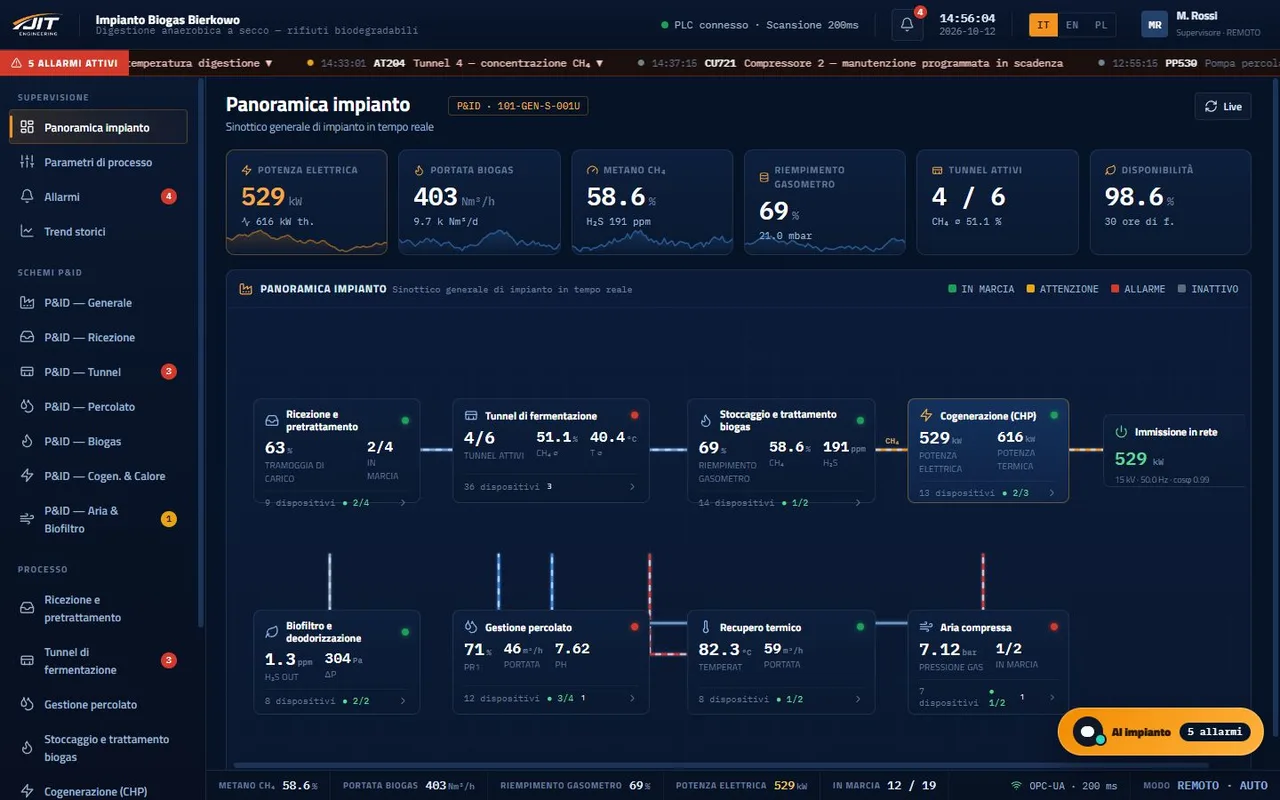Click the P&ID — Aria & Biofiltro wind icon
Image resolution: width=1280 pixels, height=800 pixels.
pyautogui.click(x=27, y=519)
